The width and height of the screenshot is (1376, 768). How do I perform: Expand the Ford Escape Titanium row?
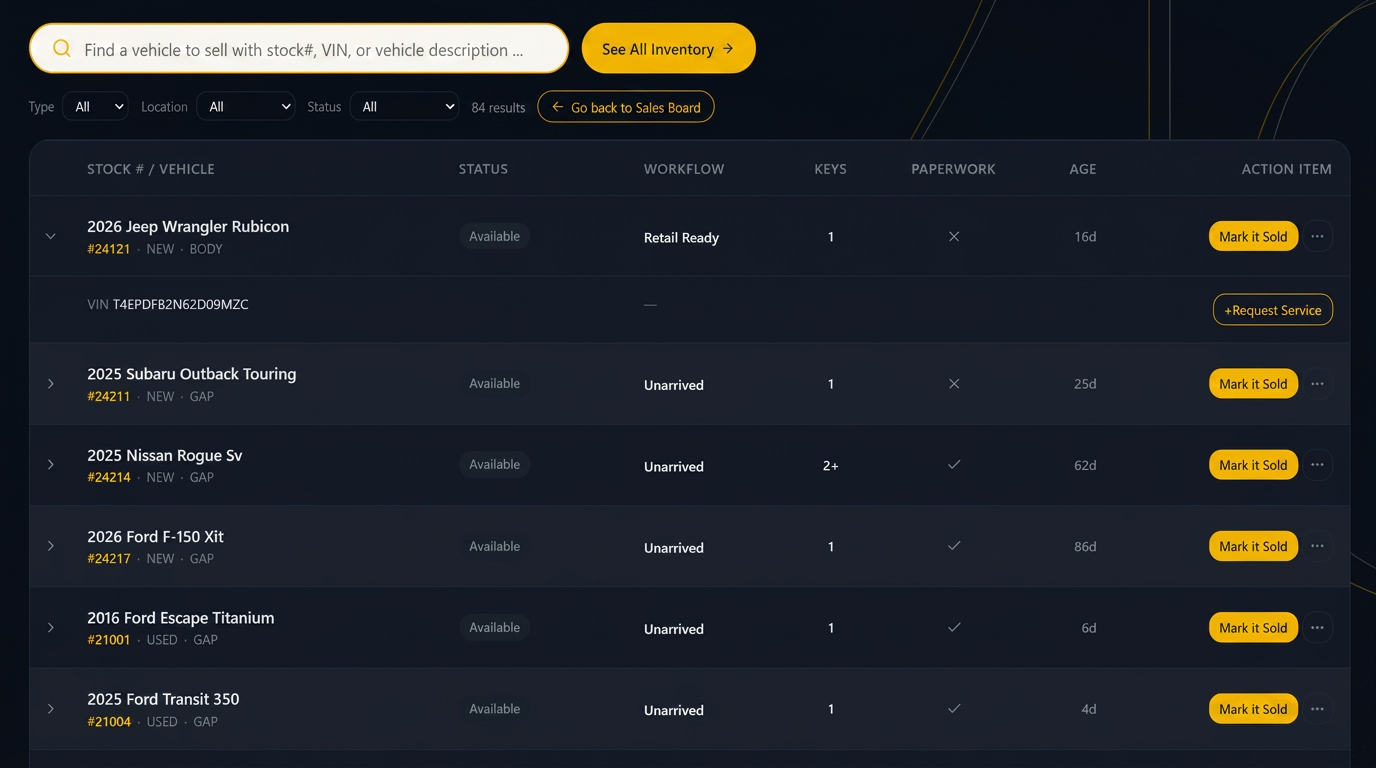tap(51, 628)
